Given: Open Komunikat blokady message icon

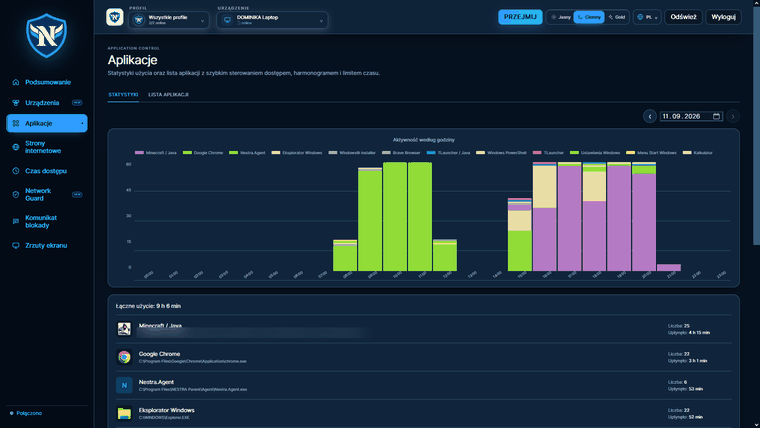Looking at the screenshot, I should (x=16, y=222).
